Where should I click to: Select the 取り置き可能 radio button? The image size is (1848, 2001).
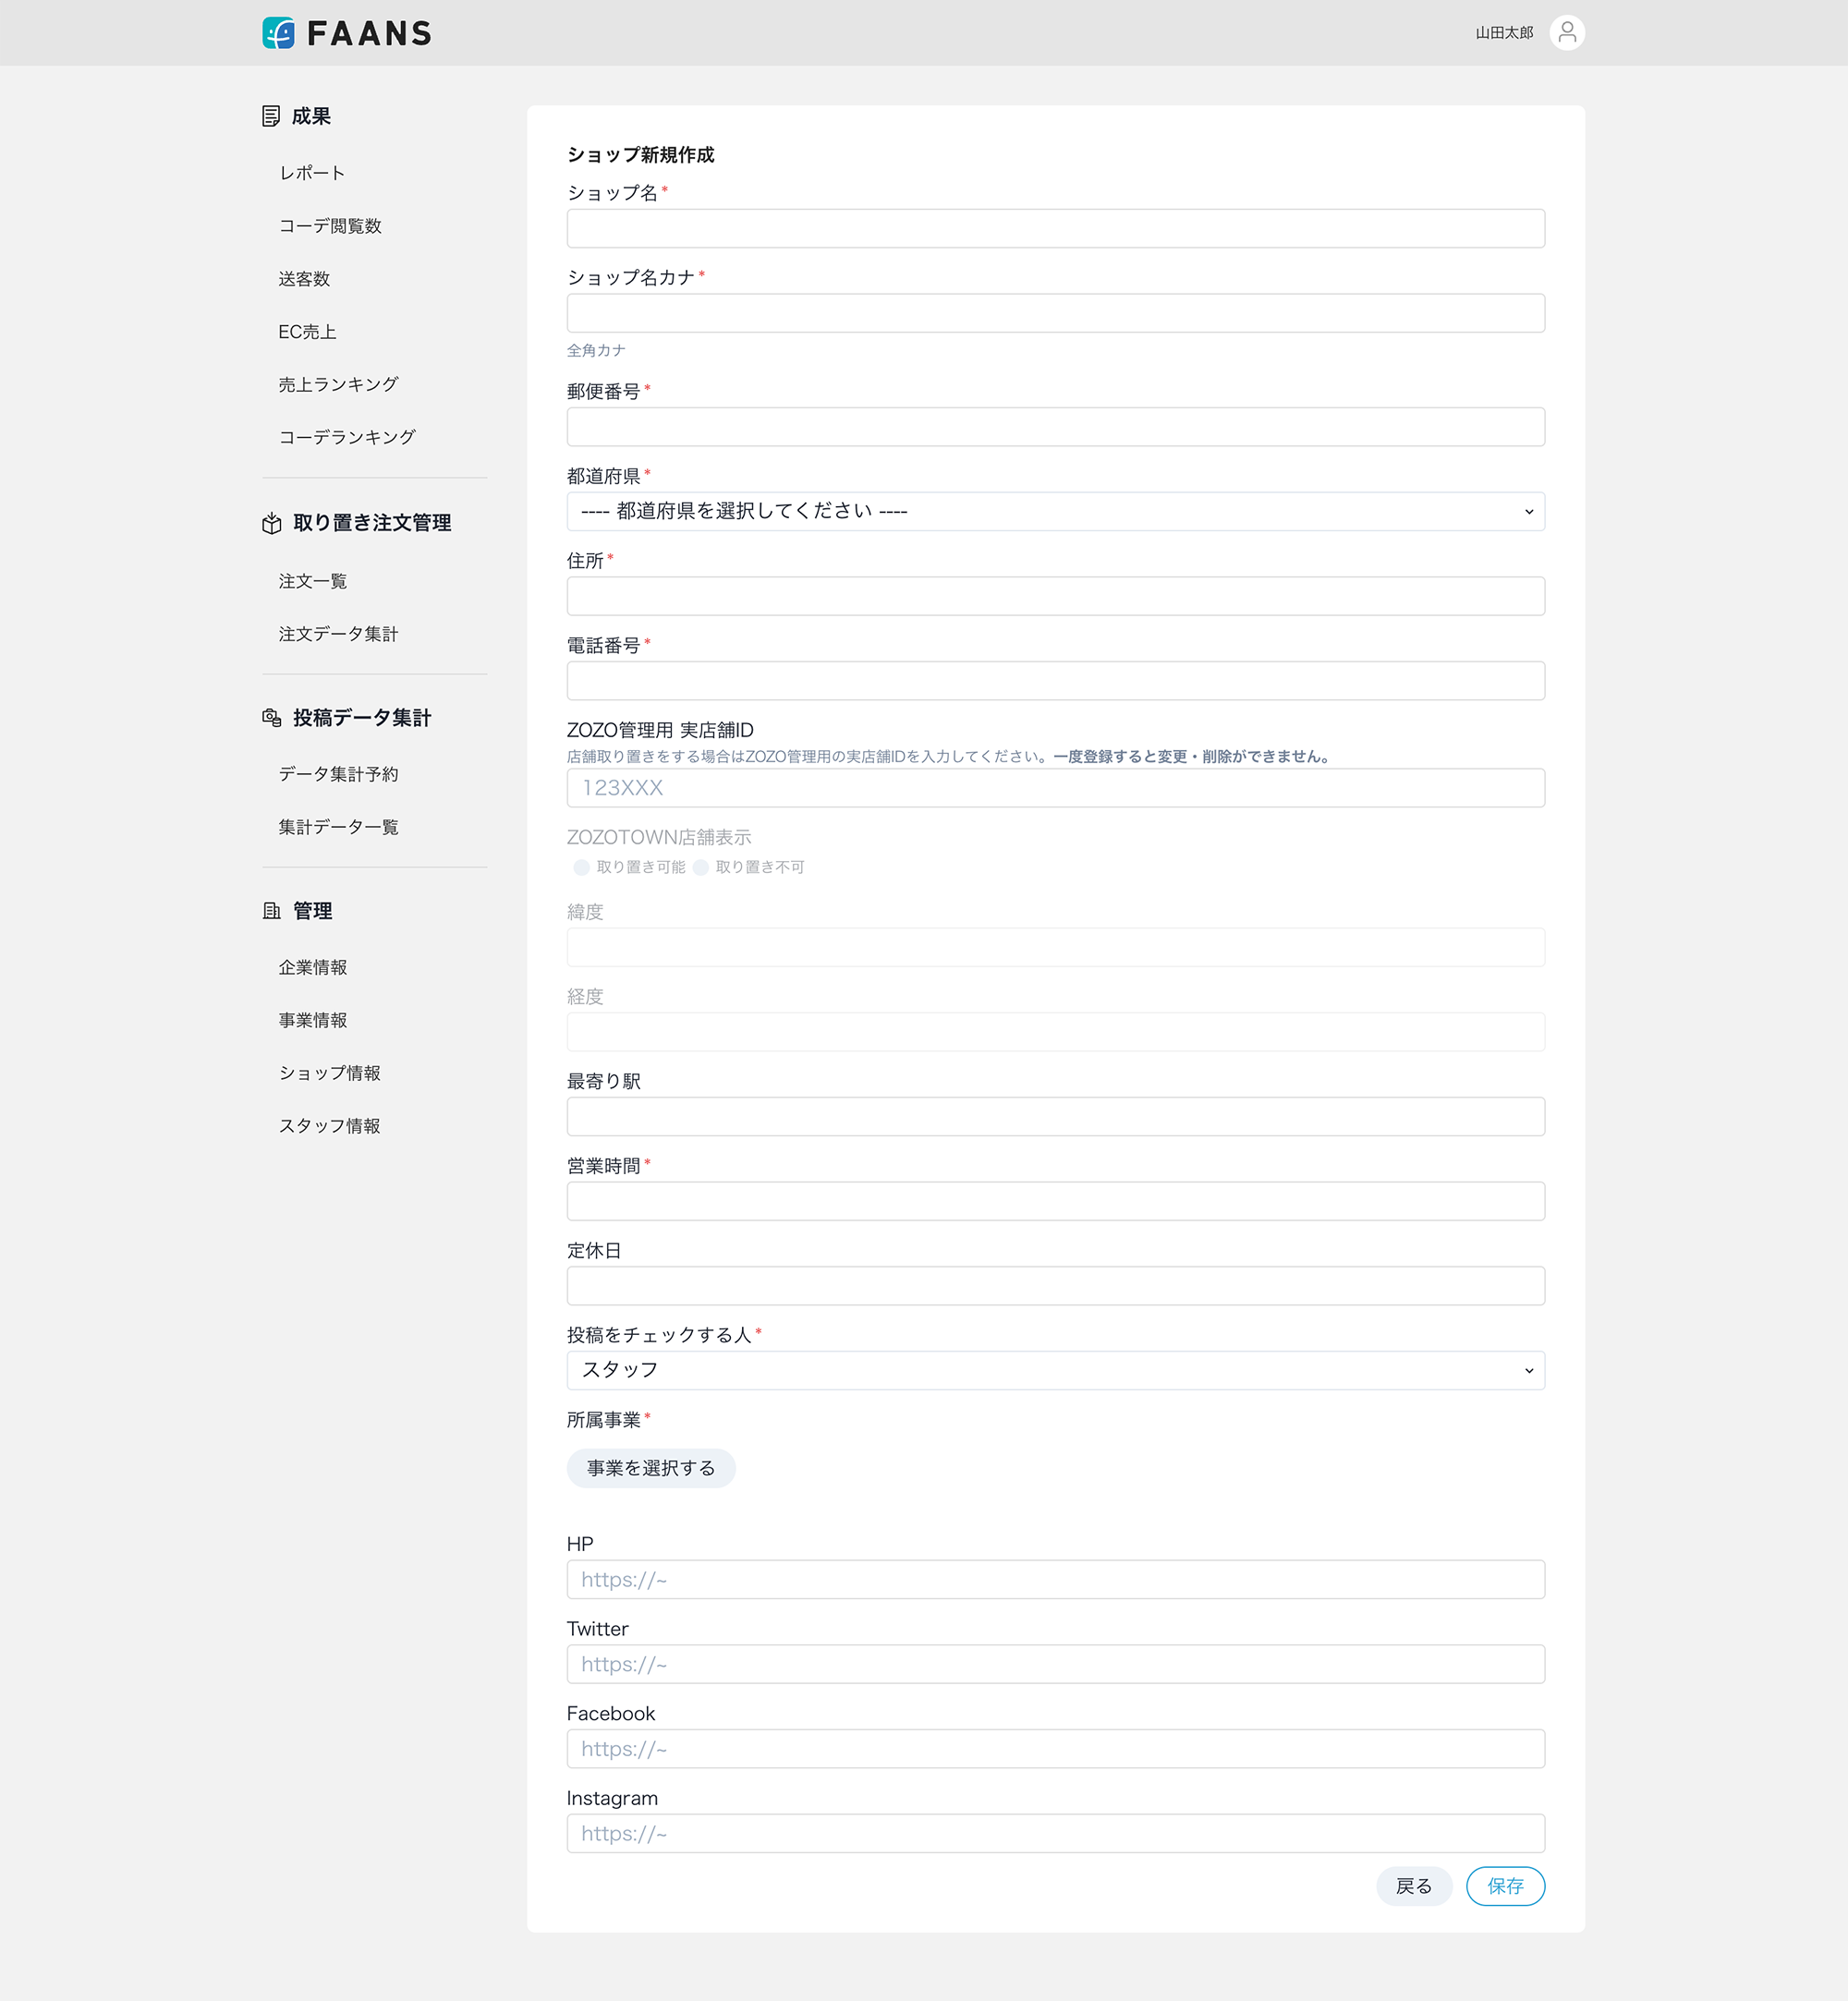pos(581,867)
